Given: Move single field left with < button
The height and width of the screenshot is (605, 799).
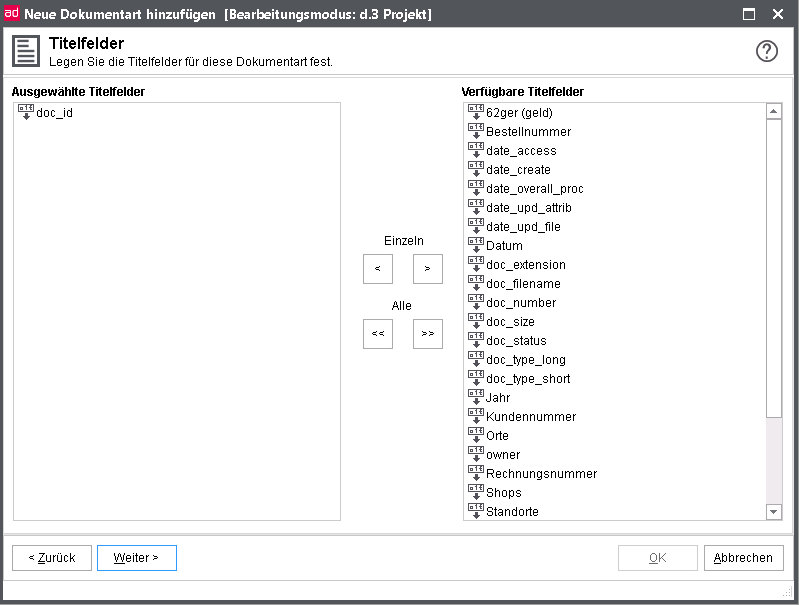Looking at the screenshot, I should [x=377, y=269].
